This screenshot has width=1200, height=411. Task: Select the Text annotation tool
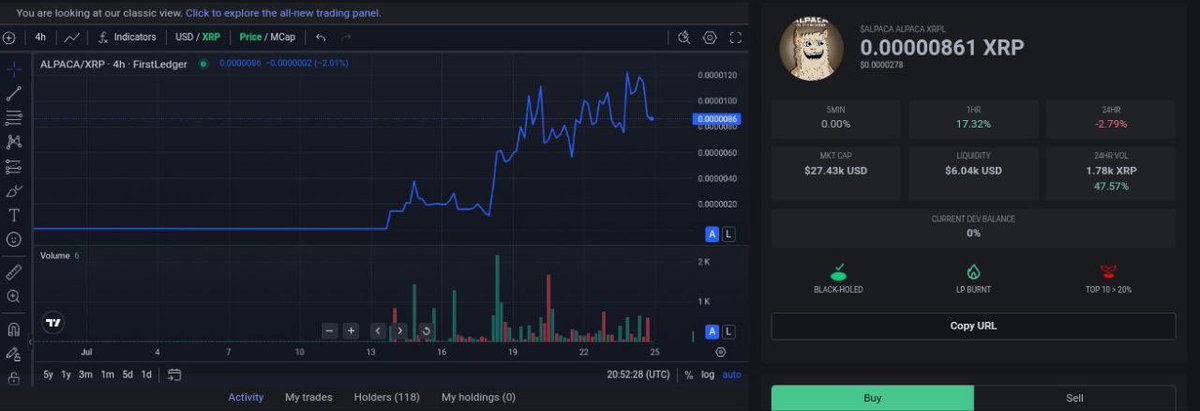pyautogui.click(x=14, y=215)
